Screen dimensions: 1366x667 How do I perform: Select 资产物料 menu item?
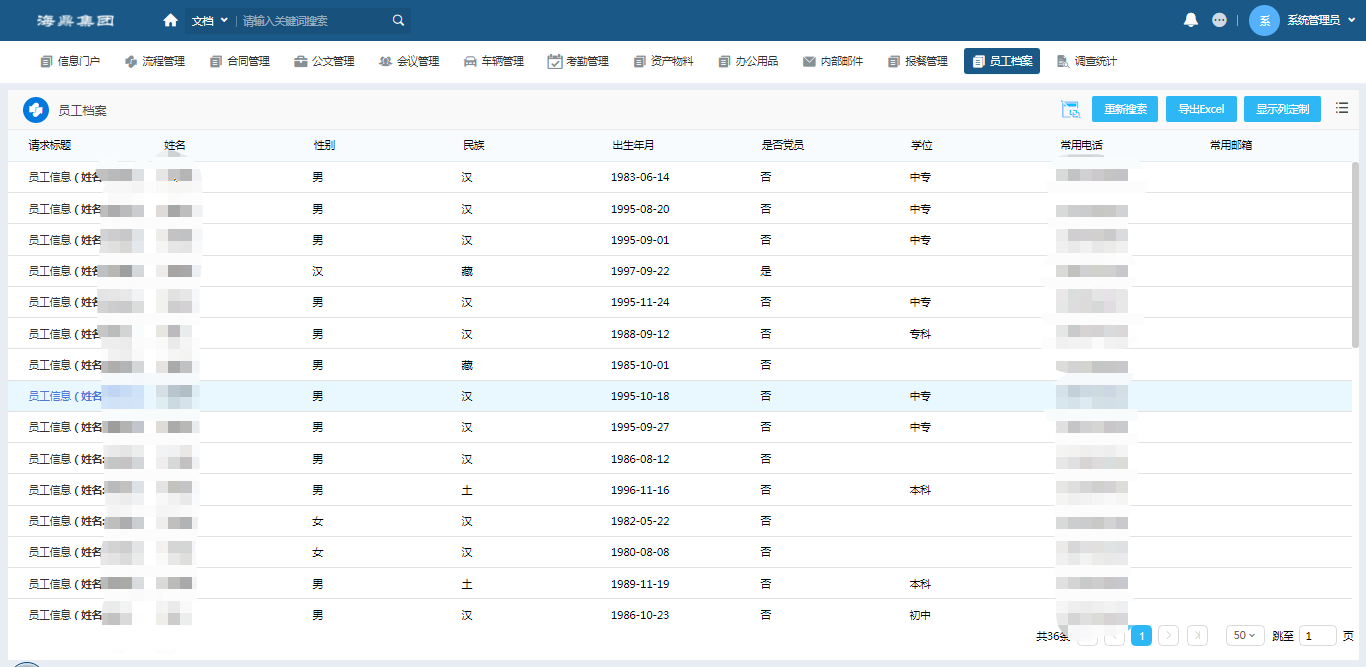664,61
